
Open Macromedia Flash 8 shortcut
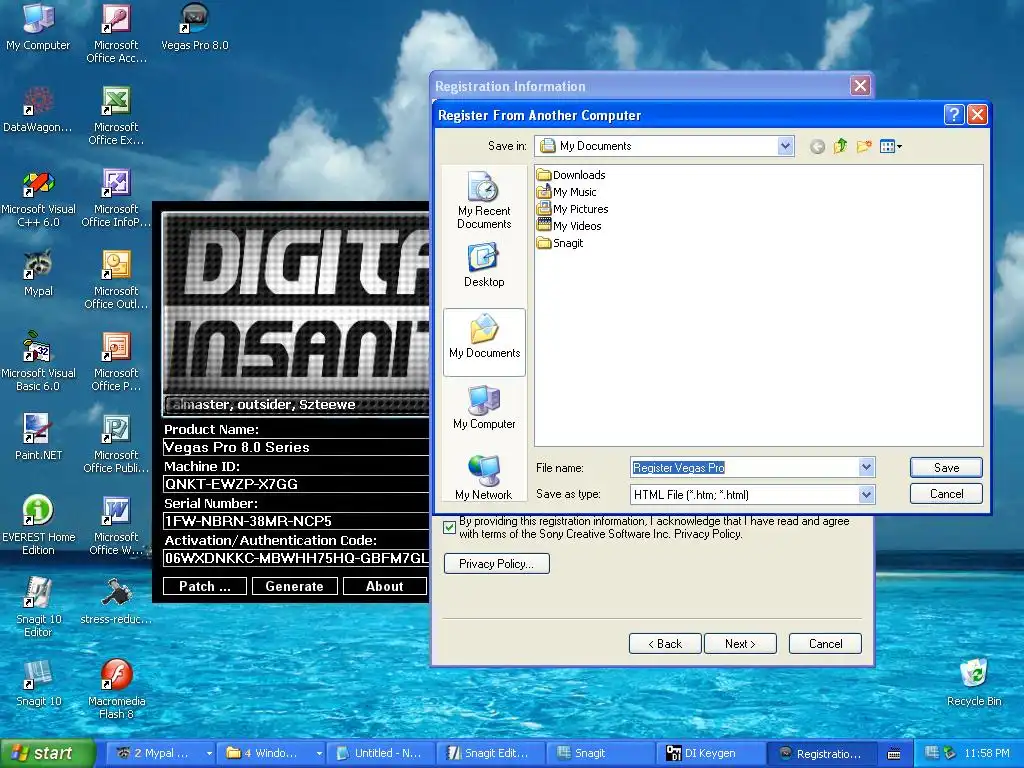(116, 689)
